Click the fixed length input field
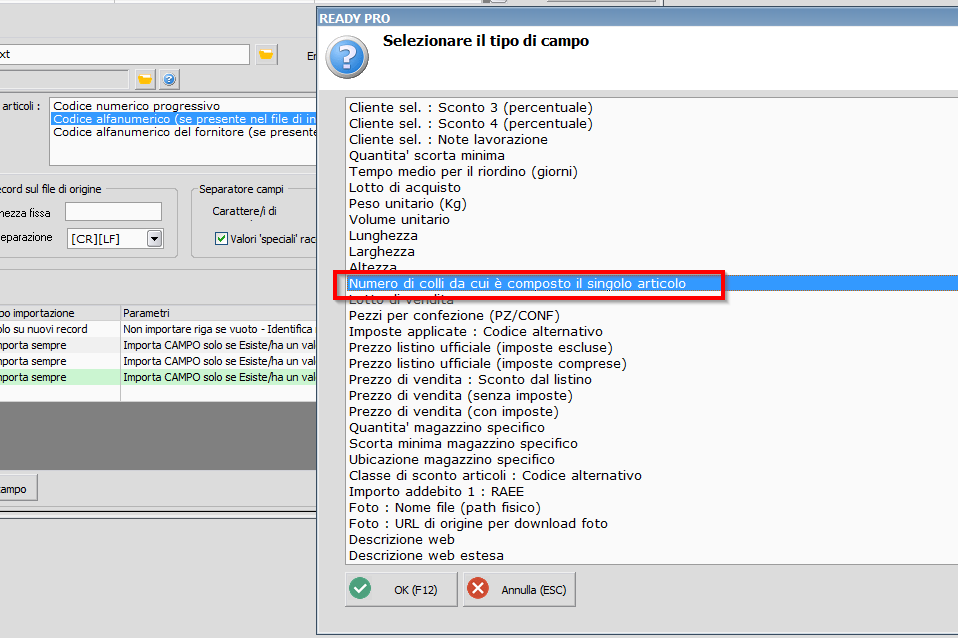Viewport: 958px width, 638px height. pyautogui.click(x=114, y=211)
